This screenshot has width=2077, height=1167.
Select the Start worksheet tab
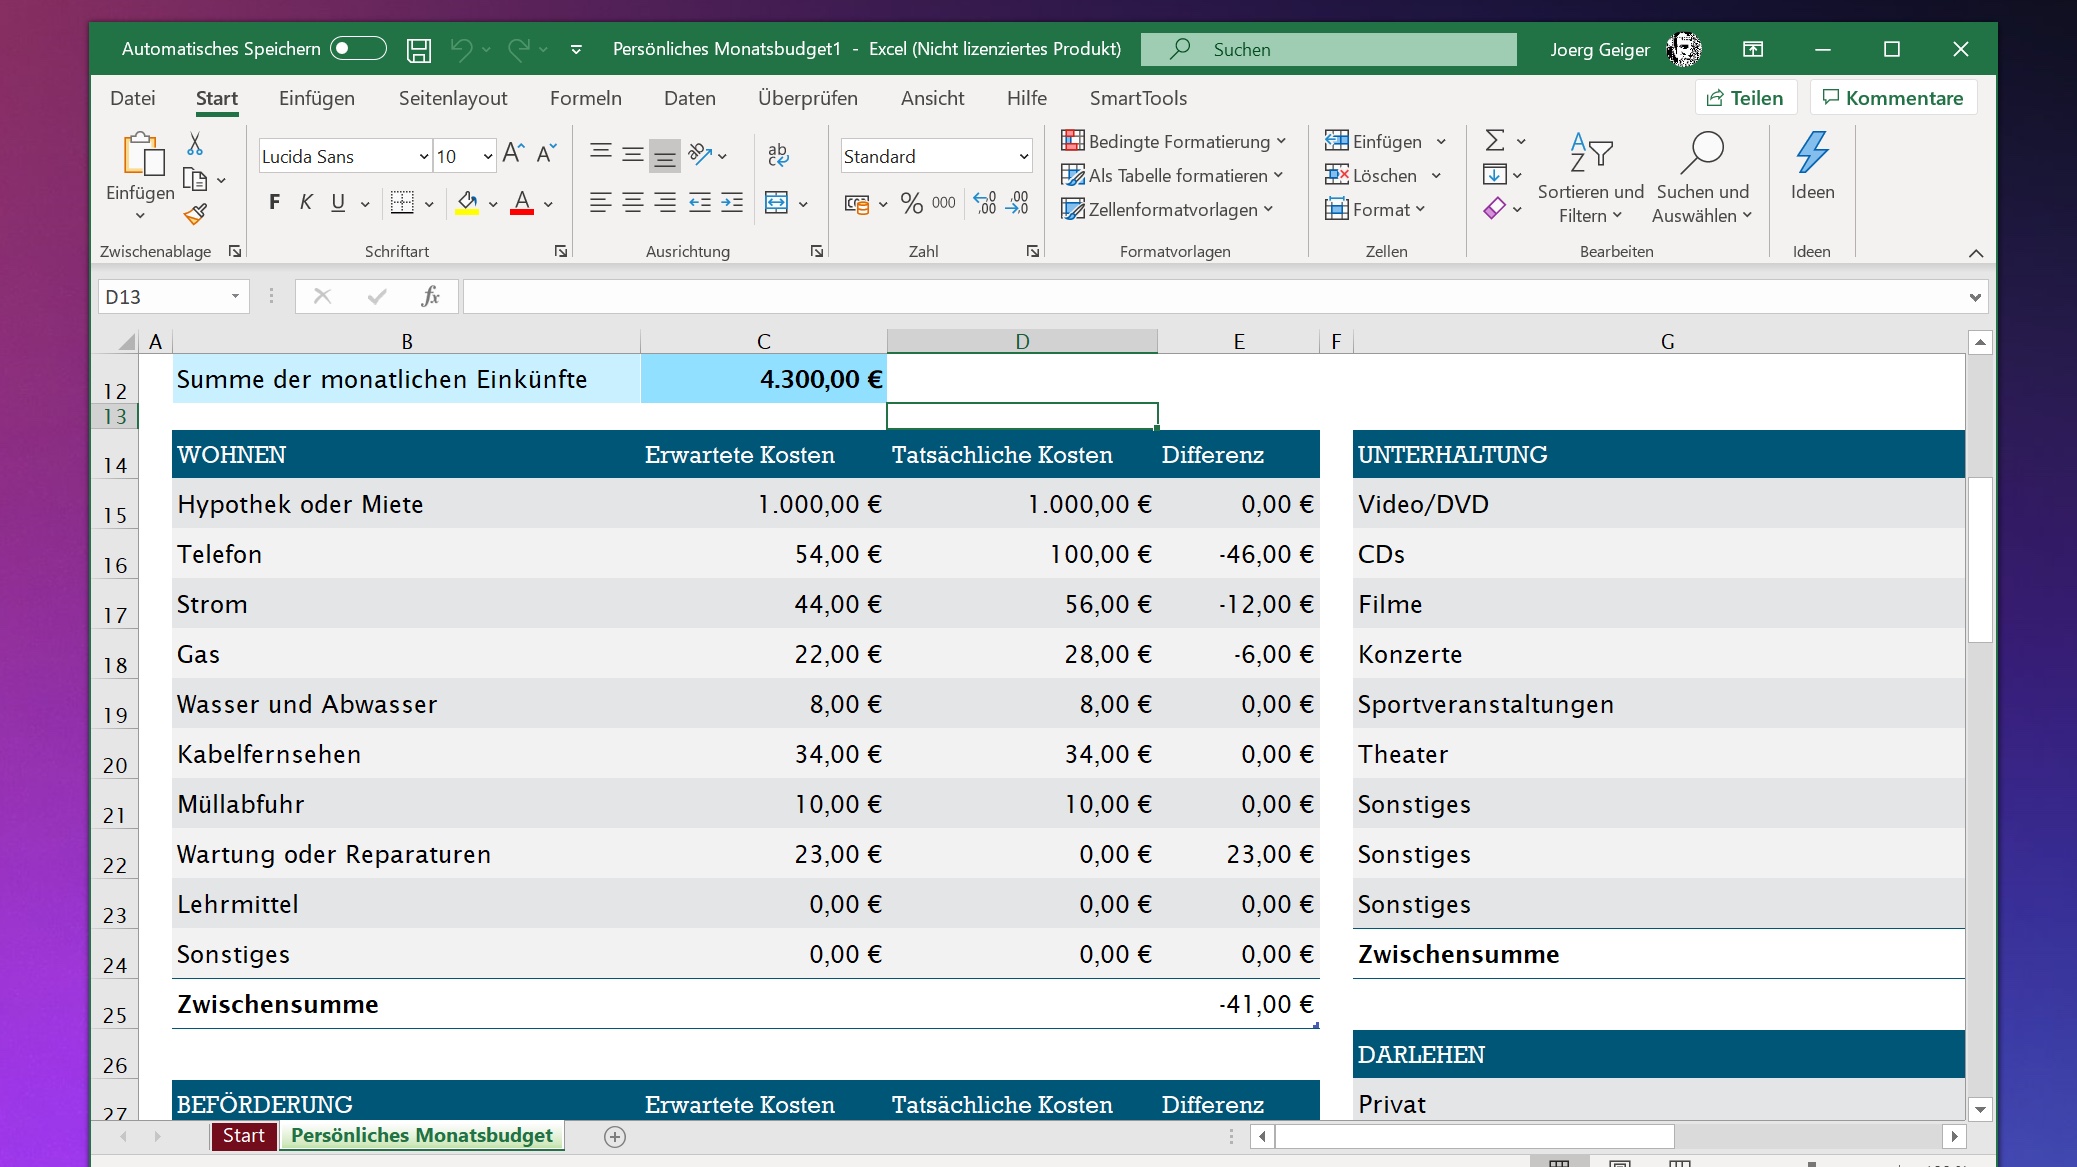pyautogui.click(x=243, y=1136)
